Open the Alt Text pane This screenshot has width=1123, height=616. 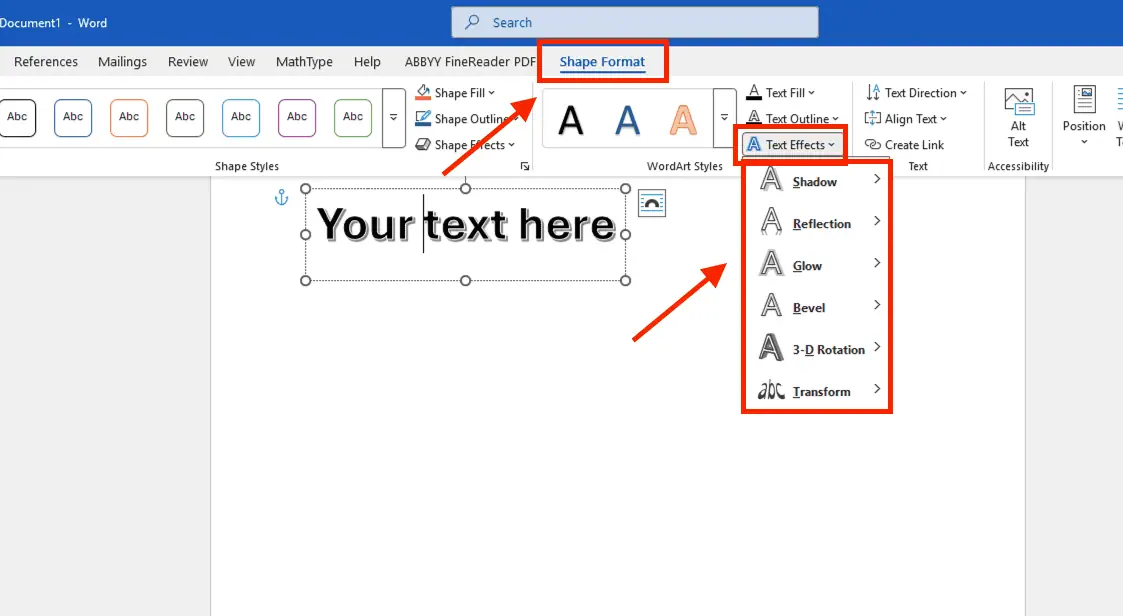point(1018,118)
